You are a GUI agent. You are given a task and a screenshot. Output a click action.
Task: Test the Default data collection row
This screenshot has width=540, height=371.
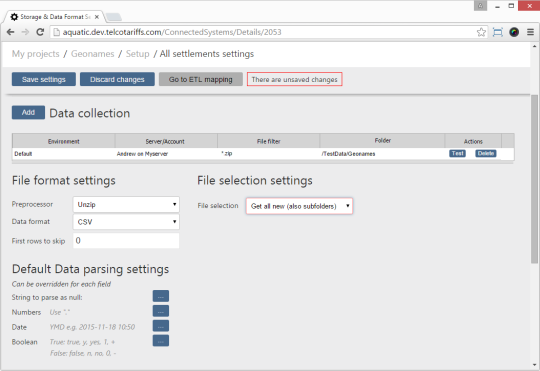tap(457, 153)
